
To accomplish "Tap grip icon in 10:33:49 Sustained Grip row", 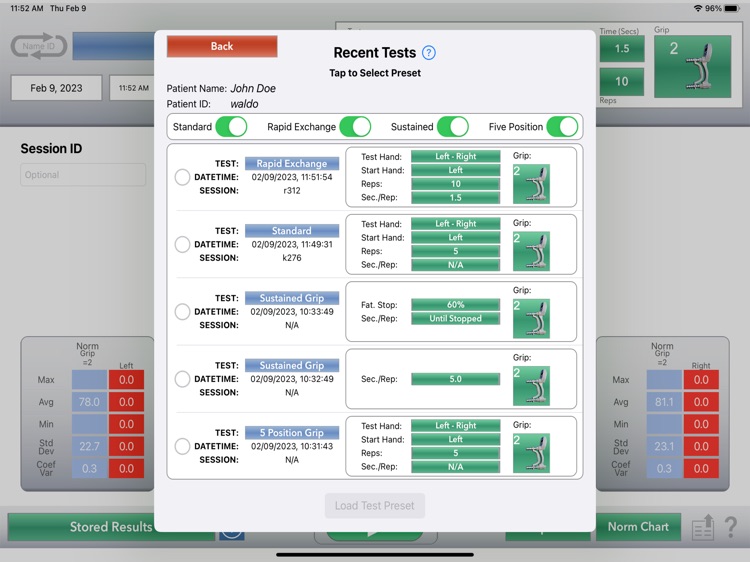I will click(x=531, y=319).
